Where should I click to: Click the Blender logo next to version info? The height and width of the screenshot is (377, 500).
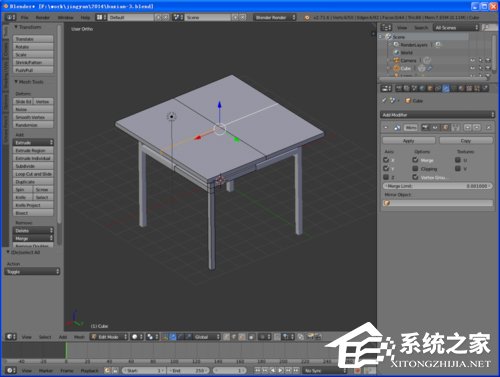307,17
